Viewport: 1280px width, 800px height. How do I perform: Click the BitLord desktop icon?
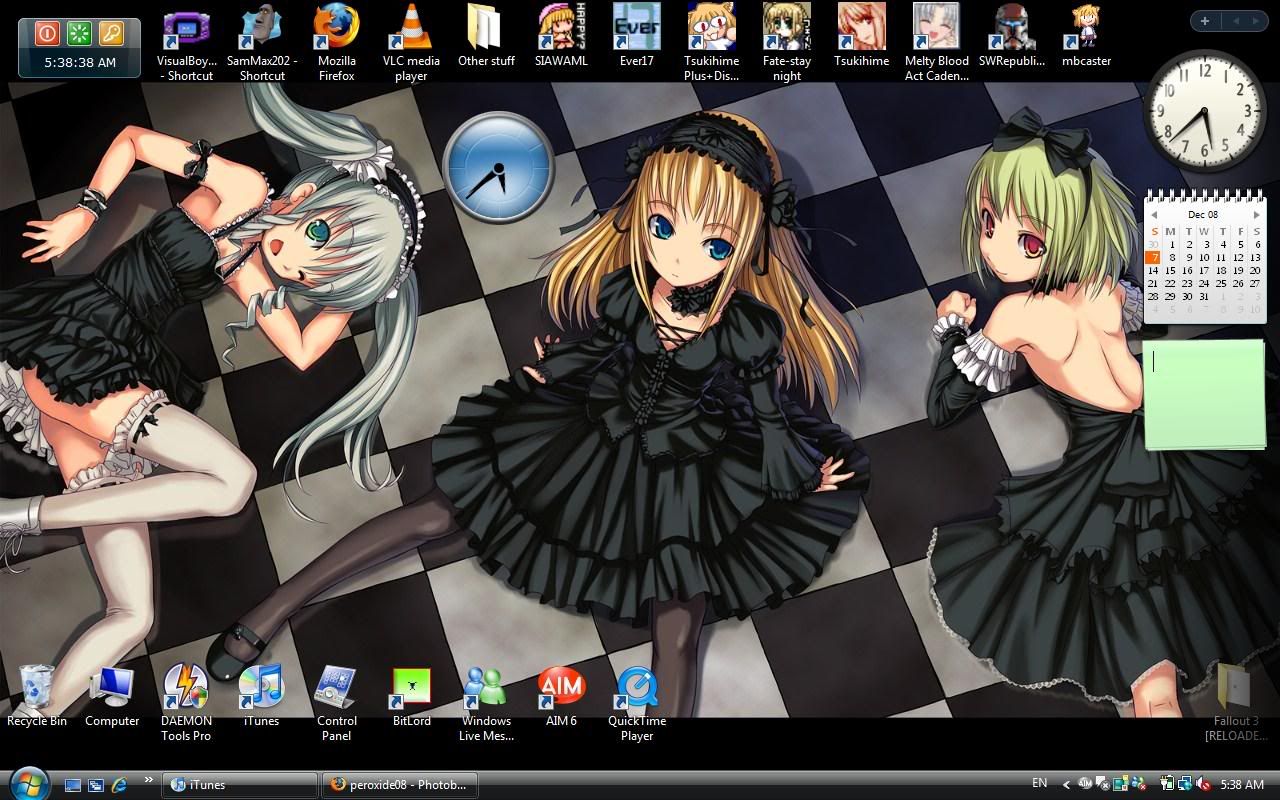411,688
